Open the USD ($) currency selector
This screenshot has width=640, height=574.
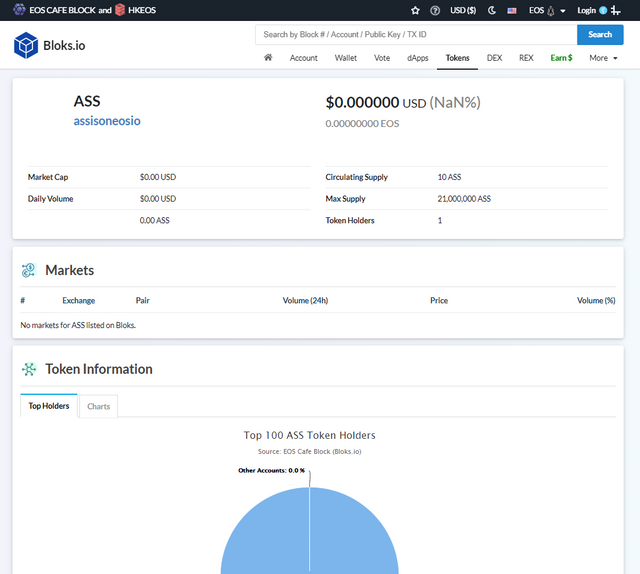click(463, 10)
